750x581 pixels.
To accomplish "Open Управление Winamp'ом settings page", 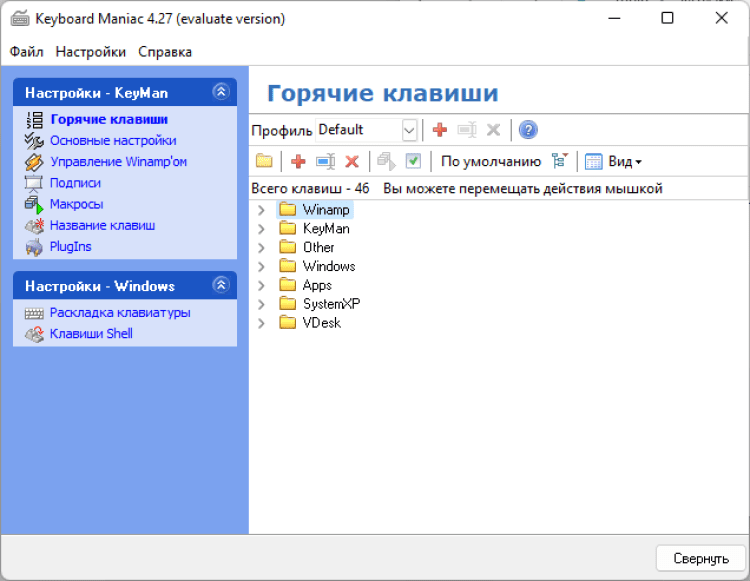I will (118, 162).
